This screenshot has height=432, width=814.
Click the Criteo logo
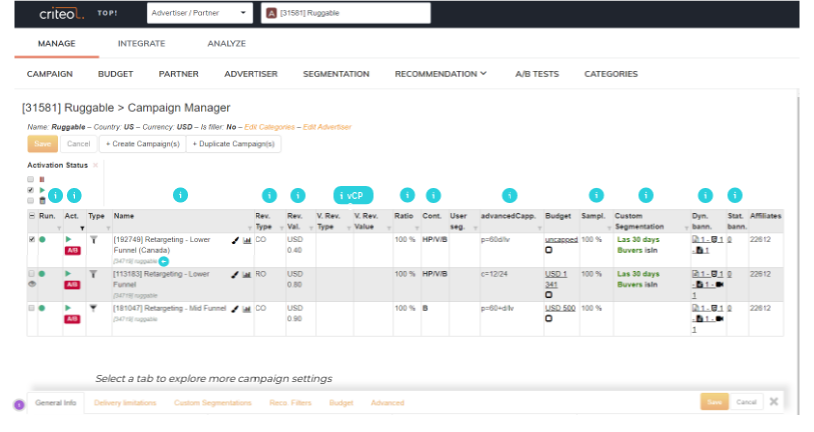pyautogui.click(x=61, y=14)
